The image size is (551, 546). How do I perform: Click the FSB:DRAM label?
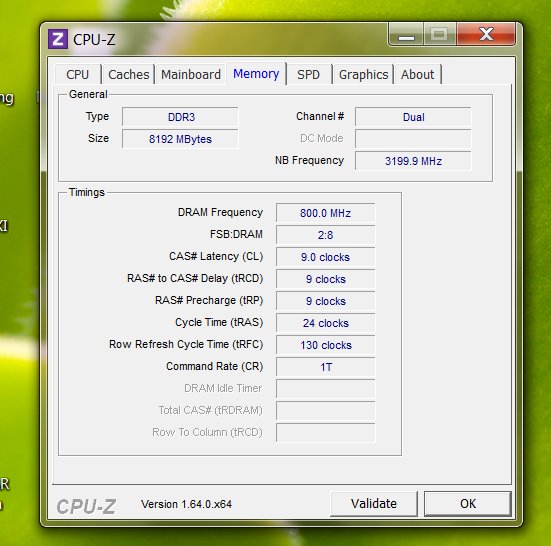click(x=236, y=234)
